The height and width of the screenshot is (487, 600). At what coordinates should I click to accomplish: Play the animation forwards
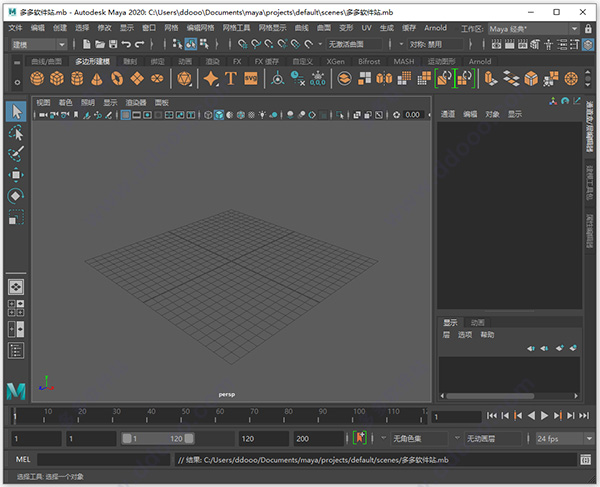[x=544, y=415]
